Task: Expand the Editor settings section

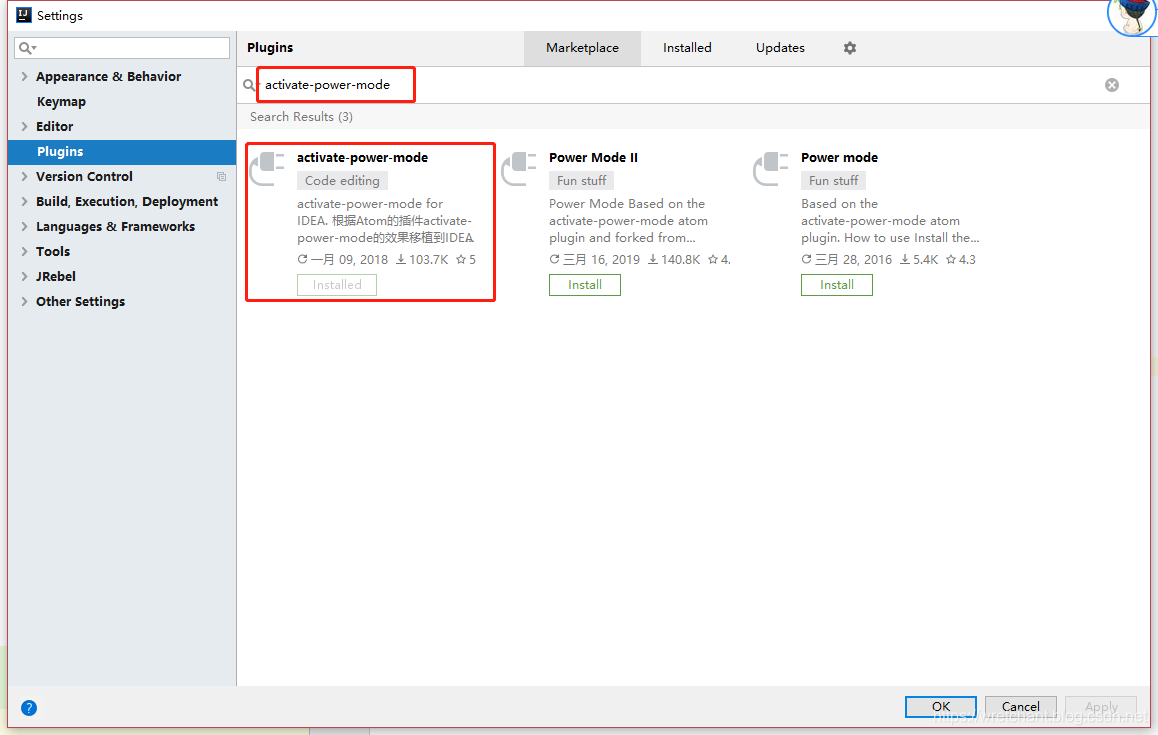Action: click(x=24, y=126)
